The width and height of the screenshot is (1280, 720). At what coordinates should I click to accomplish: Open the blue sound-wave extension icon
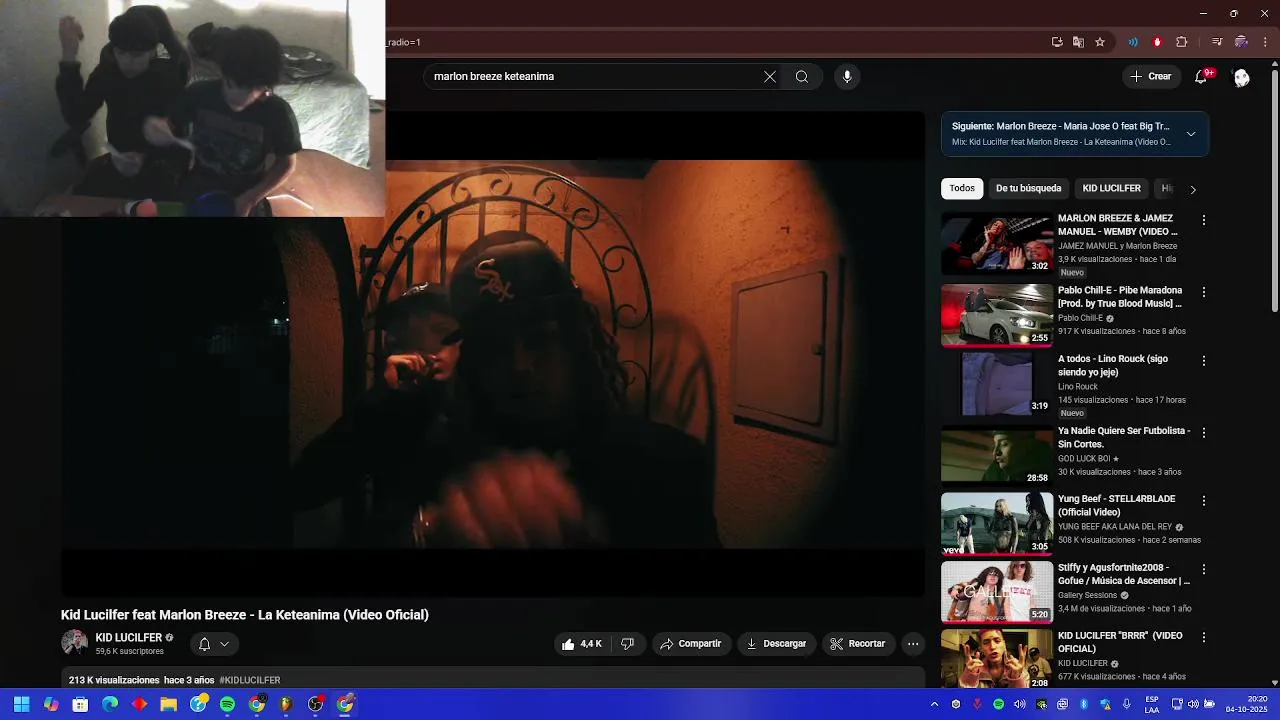(x=1133, y=42)
